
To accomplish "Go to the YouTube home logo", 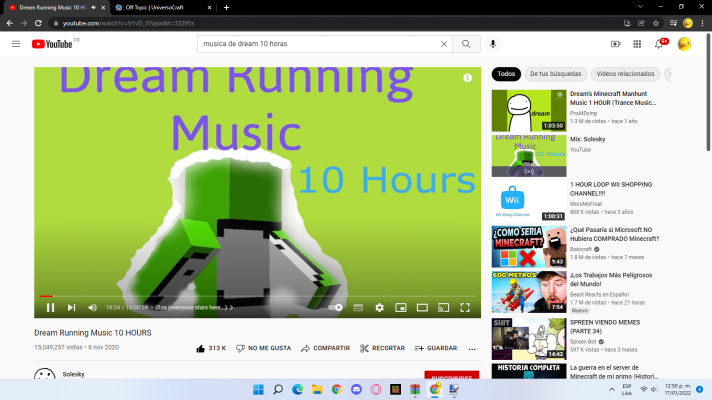I will coord(52,44).
